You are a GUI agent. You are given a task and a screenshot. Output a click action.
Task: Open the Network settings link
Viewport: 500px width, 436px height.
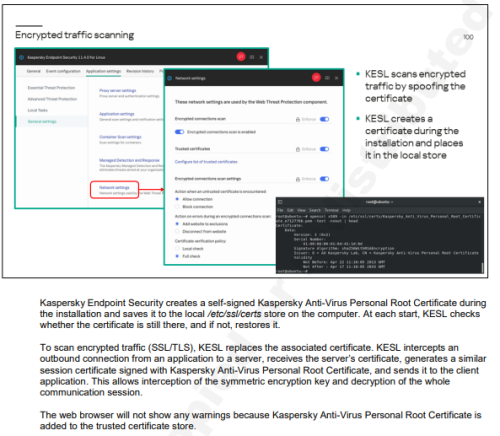pos(114,188)
